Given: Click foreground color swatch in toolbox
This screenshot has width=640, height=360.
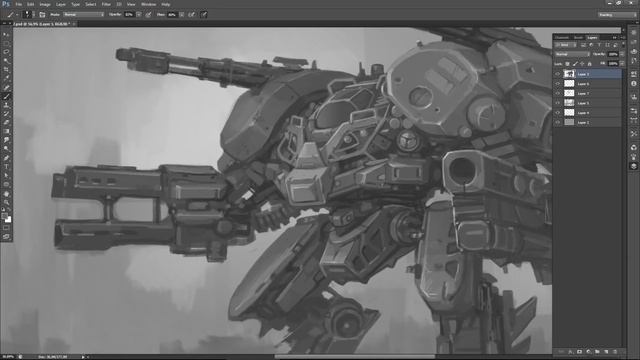Looking at the screenshot, I should (4, 216).
